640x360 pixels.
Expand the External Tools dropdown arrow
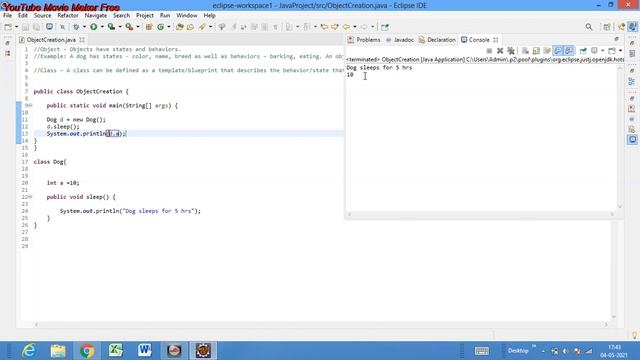point(138,27)
